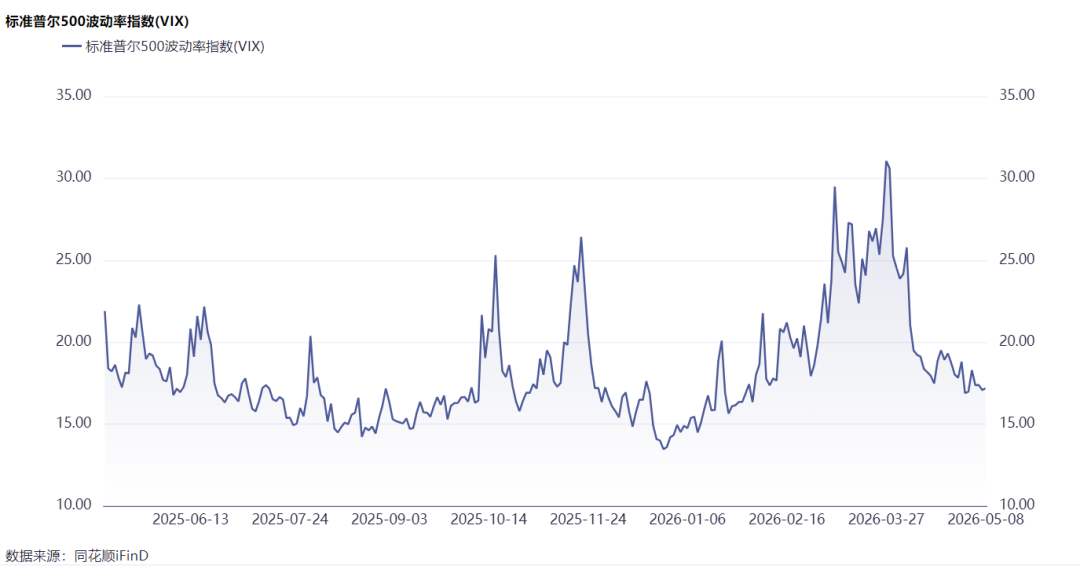The height and width of the screenshot is (566, 1080).
Task: Click the left axis 10.00 label
Action: point(74,505)
